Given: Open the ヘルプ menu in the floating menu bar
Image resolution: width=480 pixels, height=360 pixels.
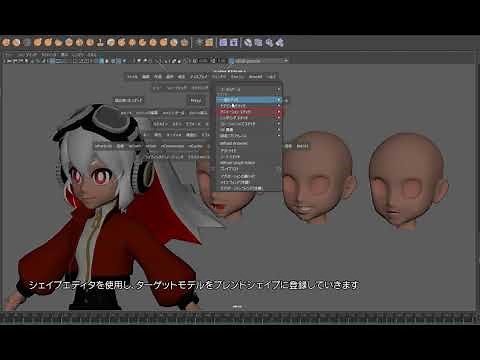Looking at the screenshot, I should 271,77.
